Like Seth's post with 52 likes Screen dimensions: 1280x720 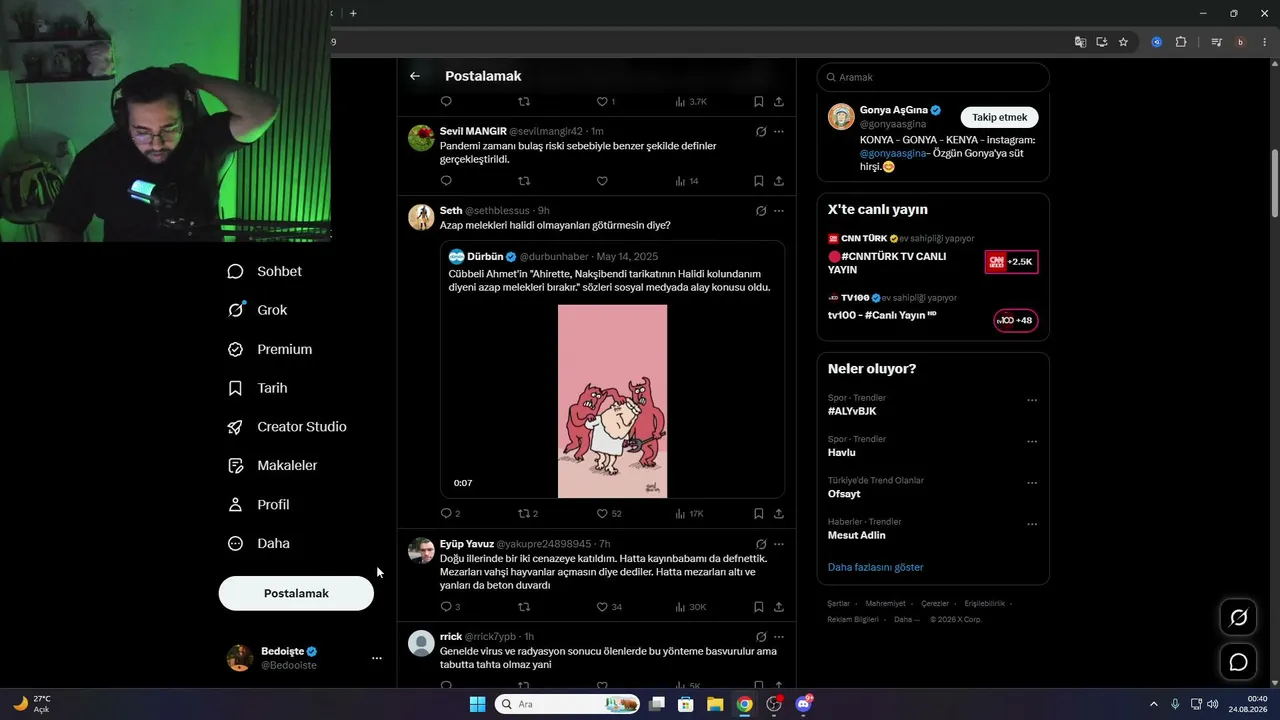pyautogui.click(x=609, y=513)
